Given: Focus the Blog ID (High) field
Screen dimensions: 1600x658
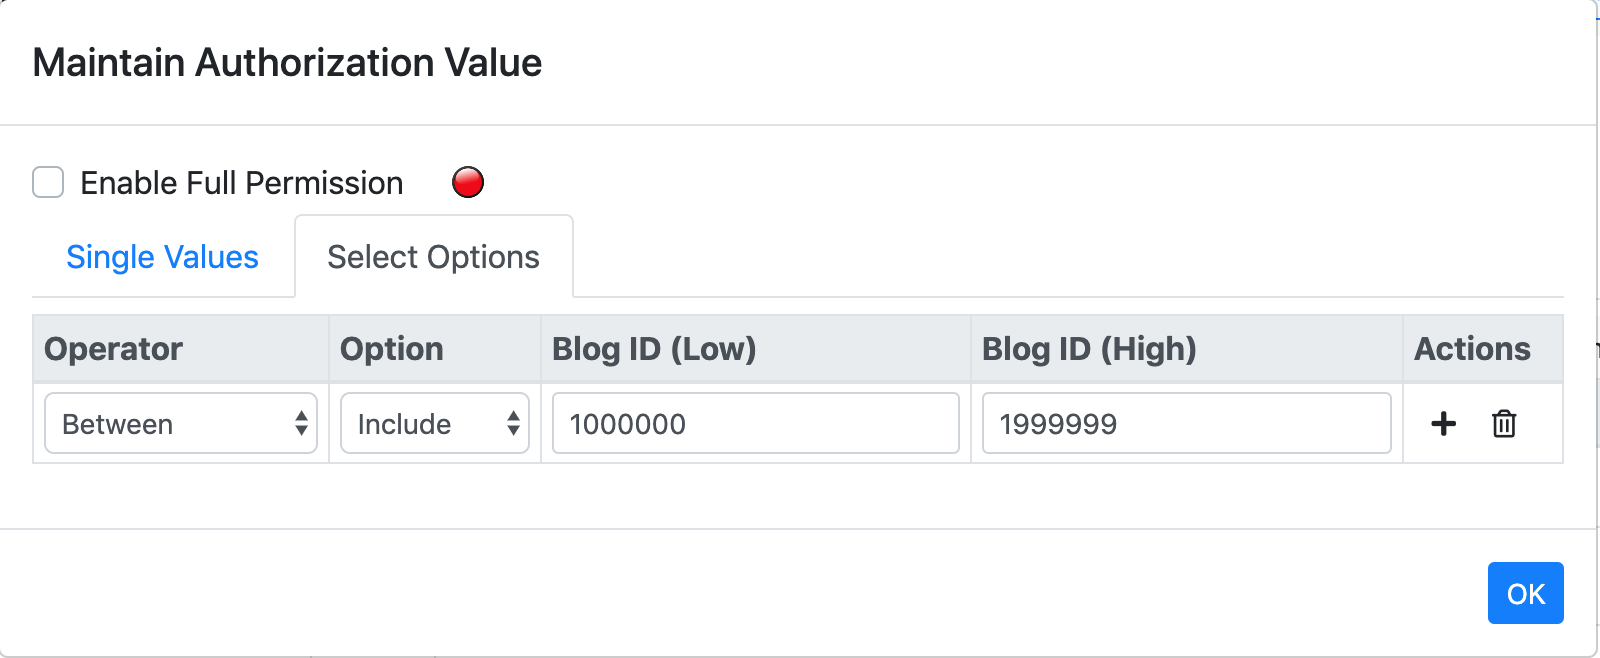Looking at the screenshot, I should [1186, 423].
